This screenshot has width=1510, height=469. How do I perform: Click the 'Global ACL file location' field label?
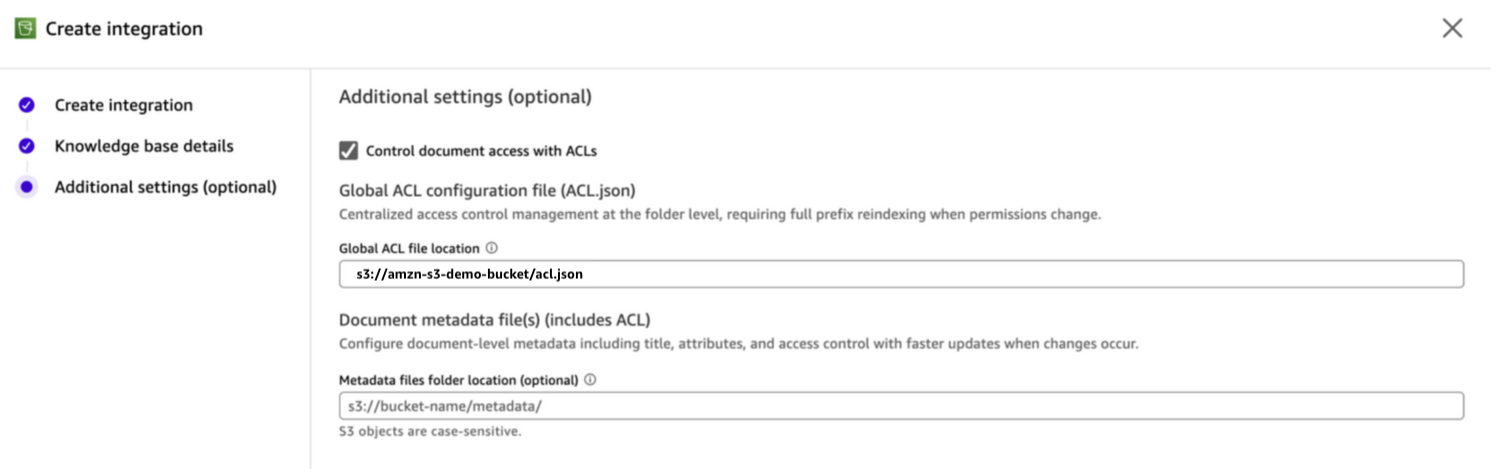tap(409, 248)
